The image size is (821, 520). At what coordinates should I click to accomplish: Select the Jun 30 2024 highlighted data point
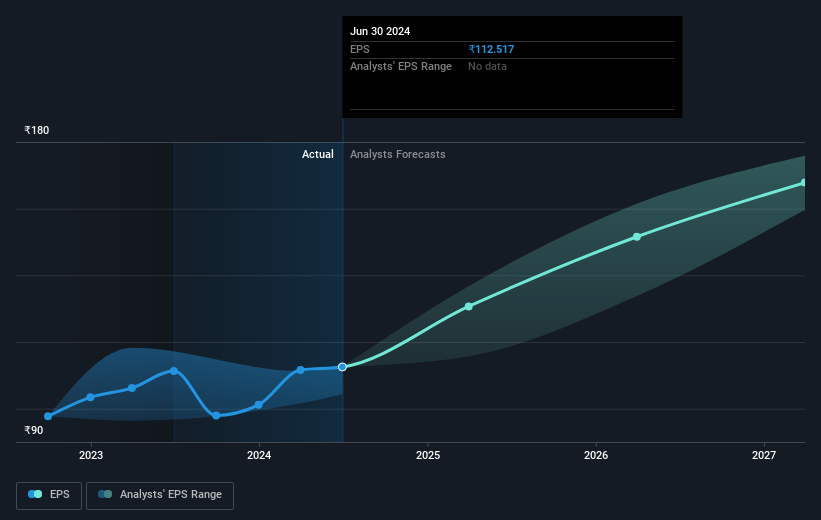(x=342, y=367)
